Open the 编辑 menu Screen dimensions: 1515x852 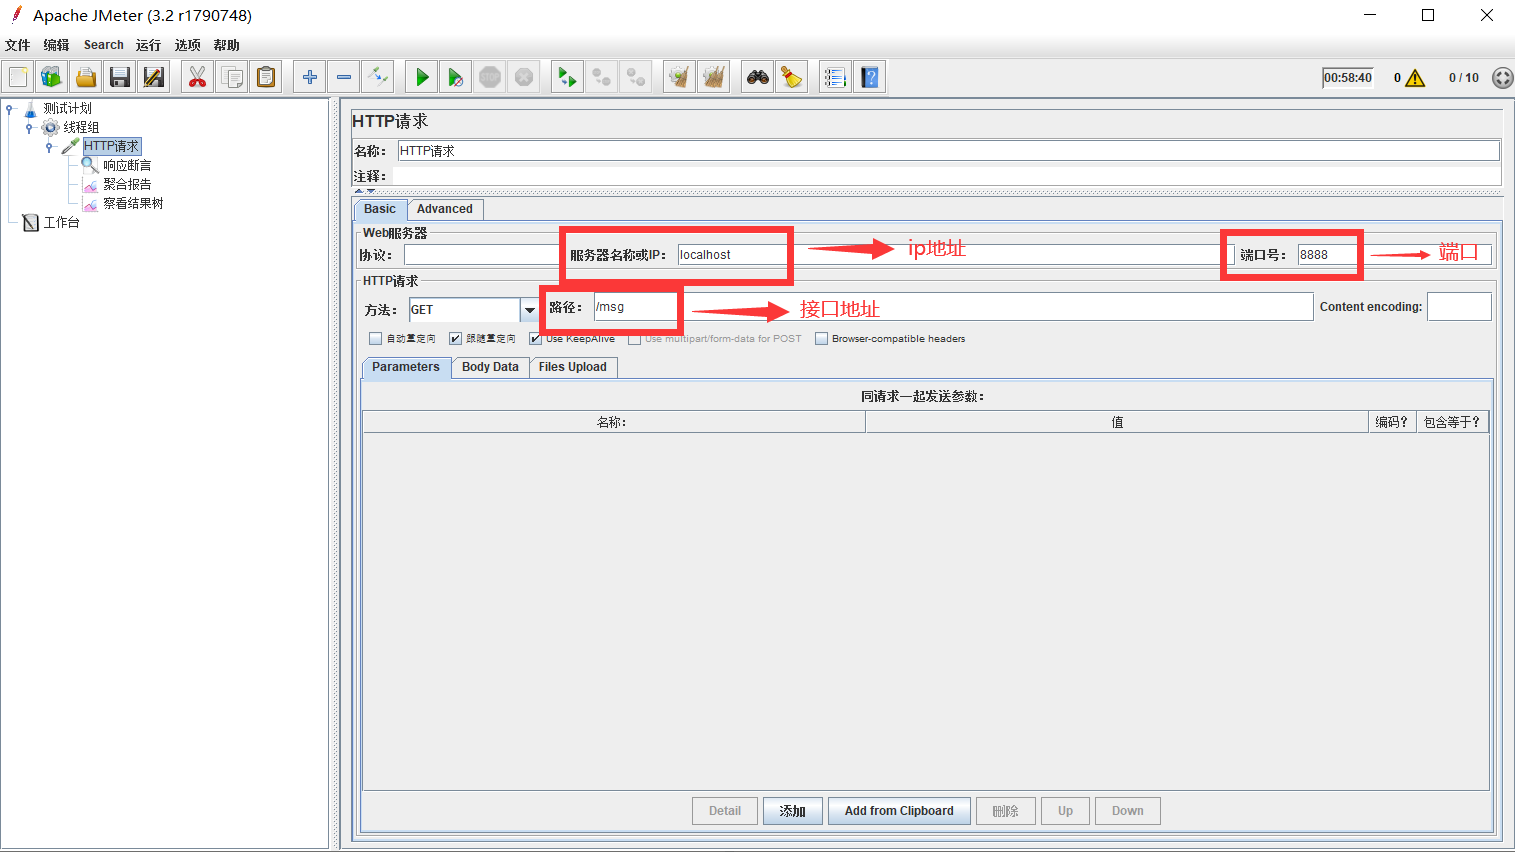[57, 45]
